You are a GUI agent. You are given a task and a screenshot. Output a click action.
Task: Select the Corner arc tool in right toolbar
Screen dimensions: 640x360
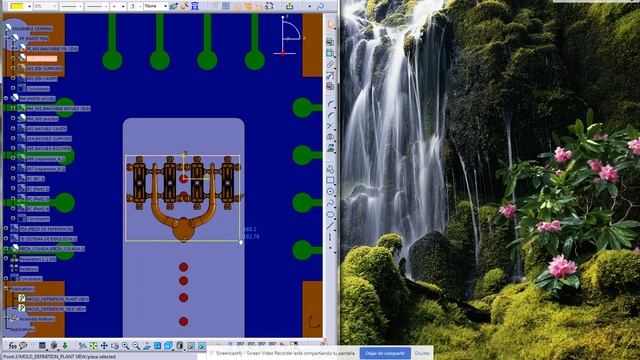tap(330, 104)
